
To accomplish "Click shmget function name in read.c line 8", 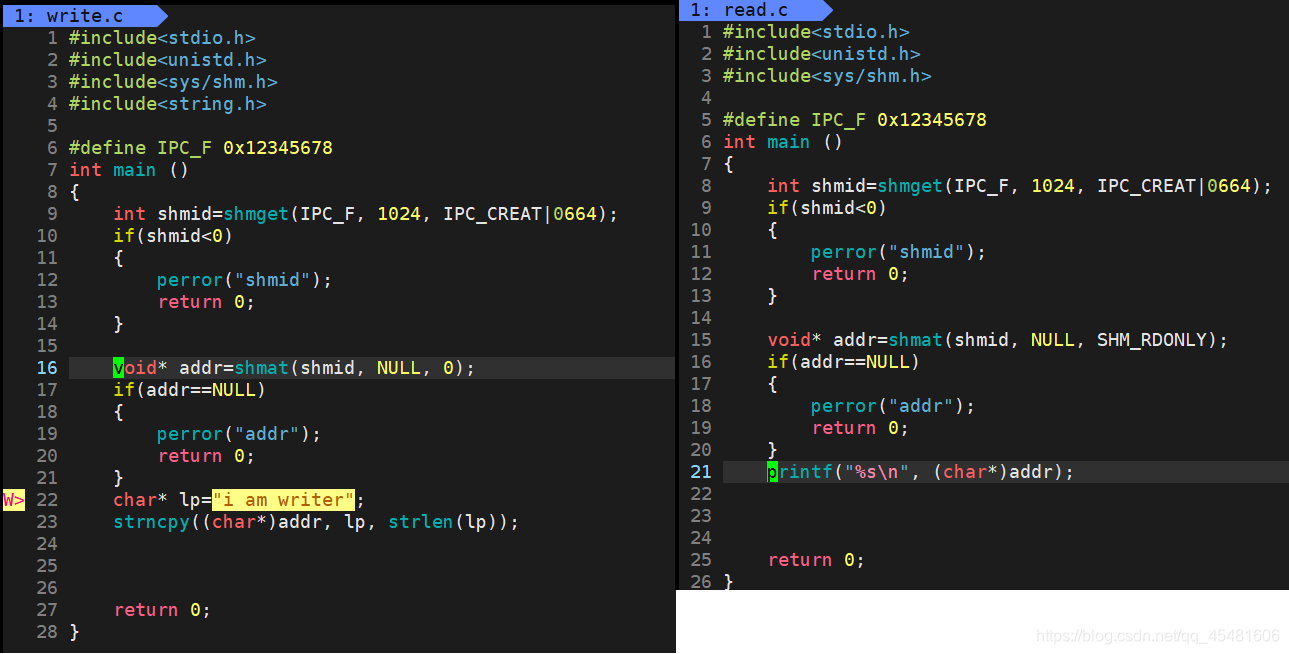I will pos(910,186).
